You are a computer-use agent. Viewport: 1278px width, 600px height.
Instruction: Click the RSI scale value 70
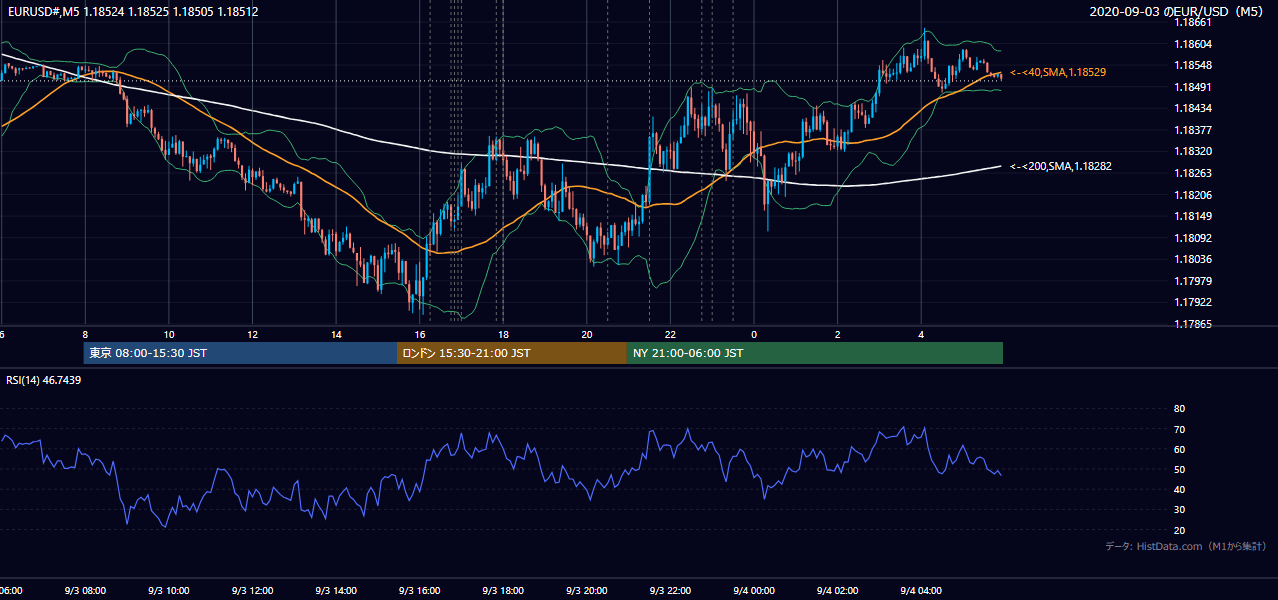[1179, 429]
